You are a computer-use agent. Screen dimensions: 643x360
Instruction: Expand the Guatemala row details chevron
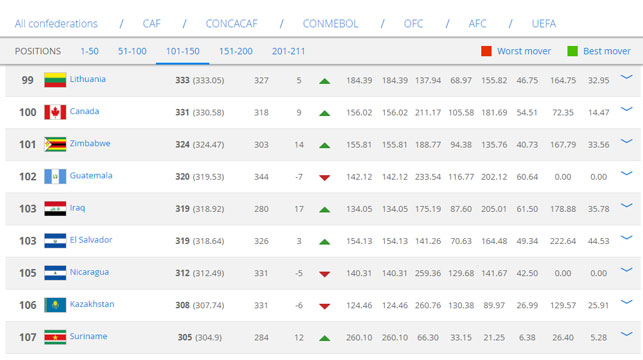click(626, 173)
